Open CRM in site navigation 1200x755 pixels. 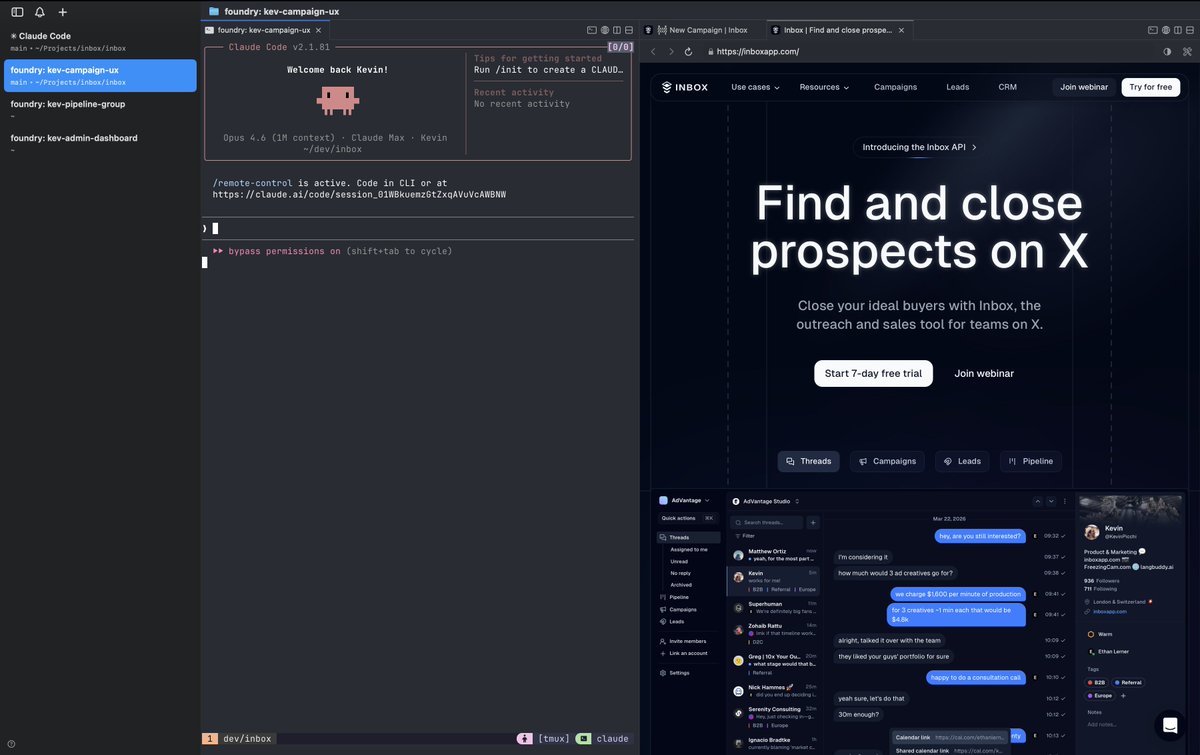[1007, 87]
